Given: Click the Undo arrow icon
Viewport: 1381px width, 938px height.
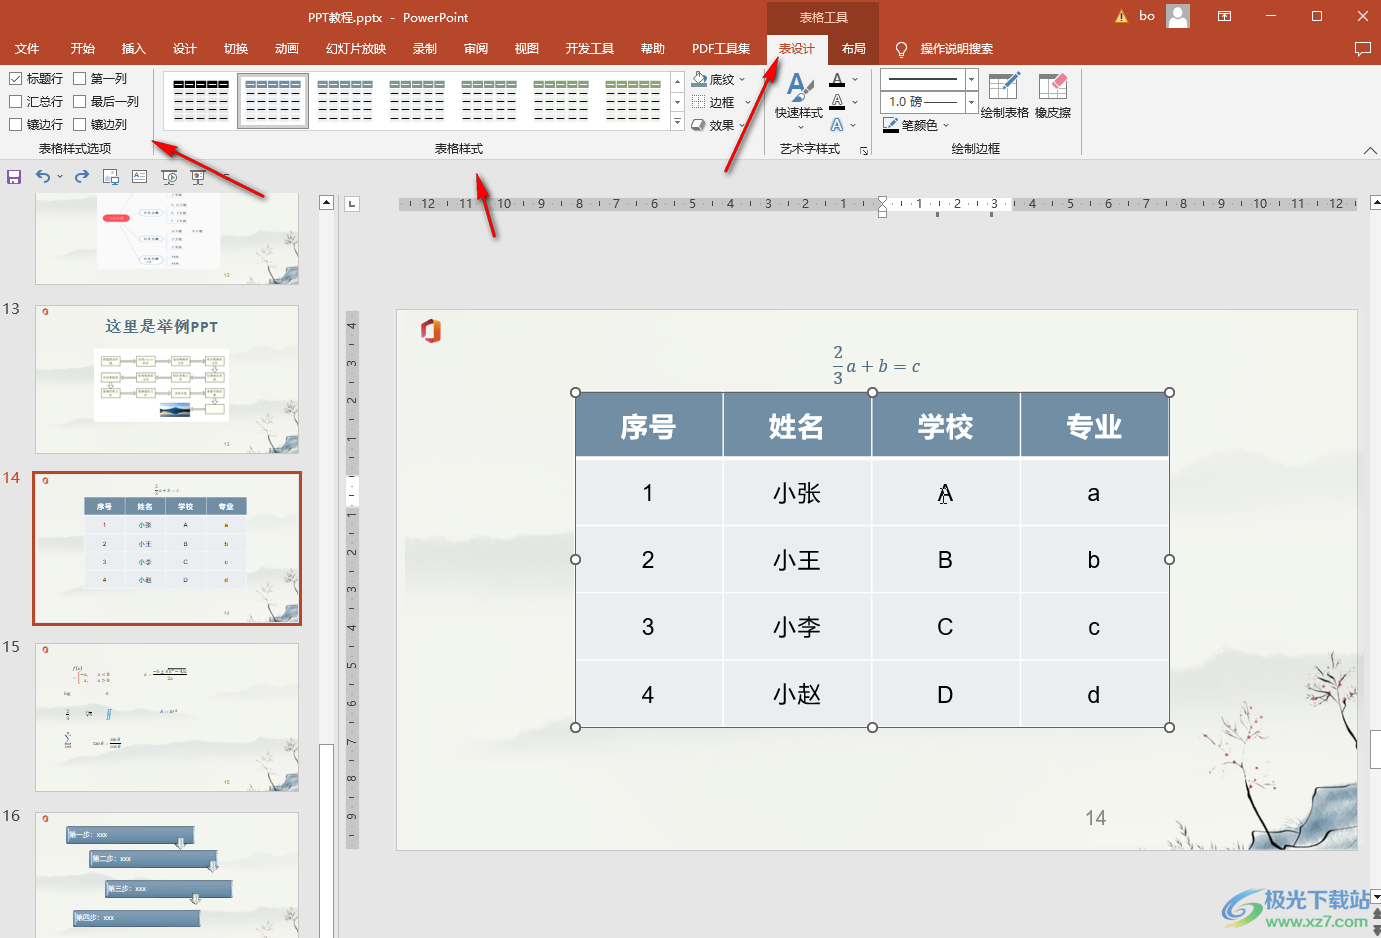Looking at the screenshot, I should coord(43,176).
